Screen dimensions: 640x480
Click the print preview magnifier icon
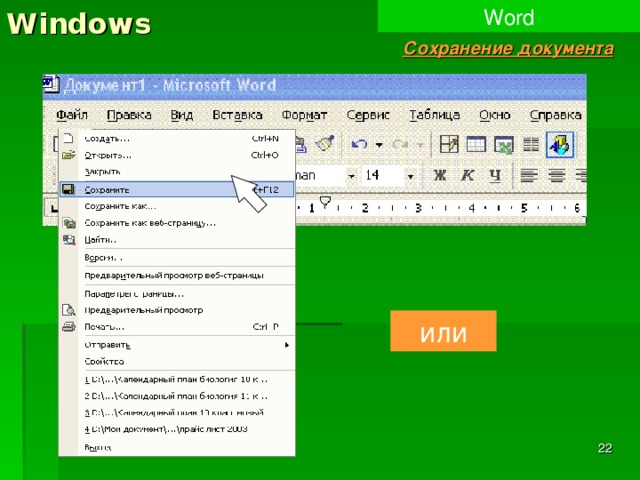tap(69, 310)
